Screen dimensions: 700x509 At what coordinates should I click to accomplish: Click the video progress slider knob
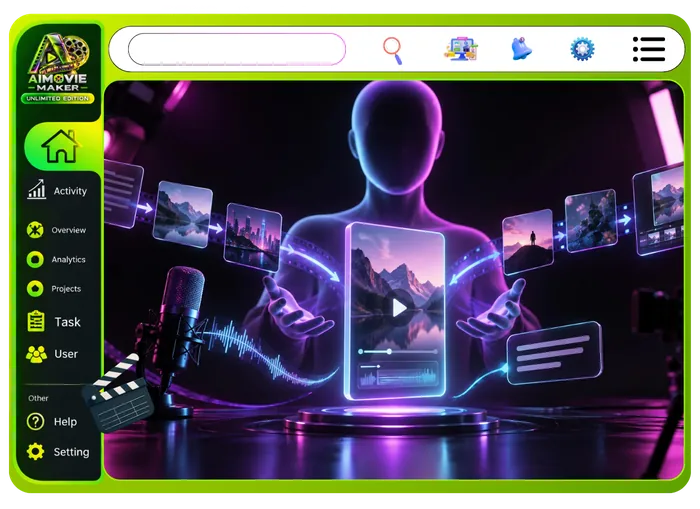coord(389,352)
